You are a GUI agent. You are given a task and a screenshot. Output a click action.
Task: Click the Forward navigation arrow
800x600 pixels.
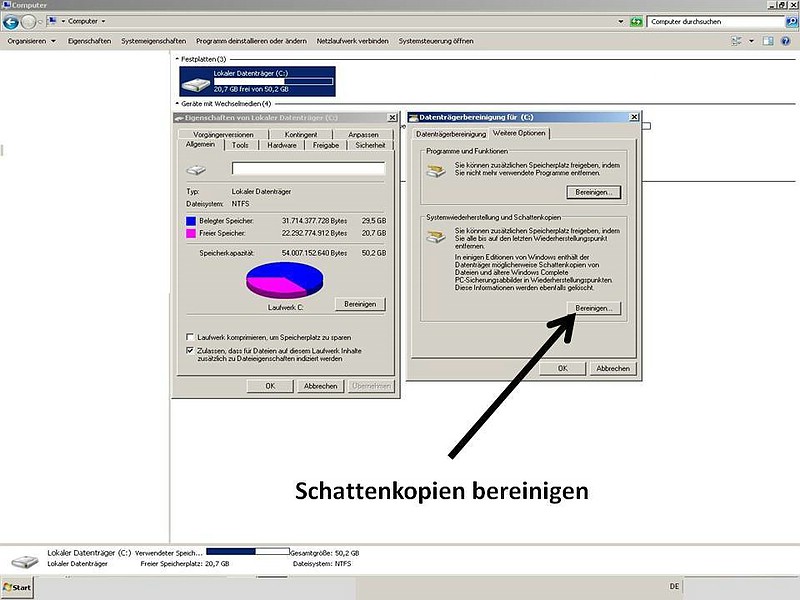tap(29, 22)
